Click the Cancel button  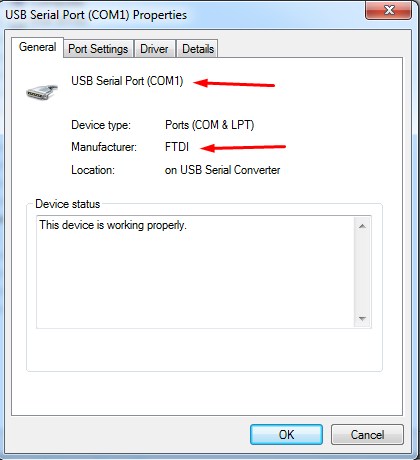tap(367, 435)
